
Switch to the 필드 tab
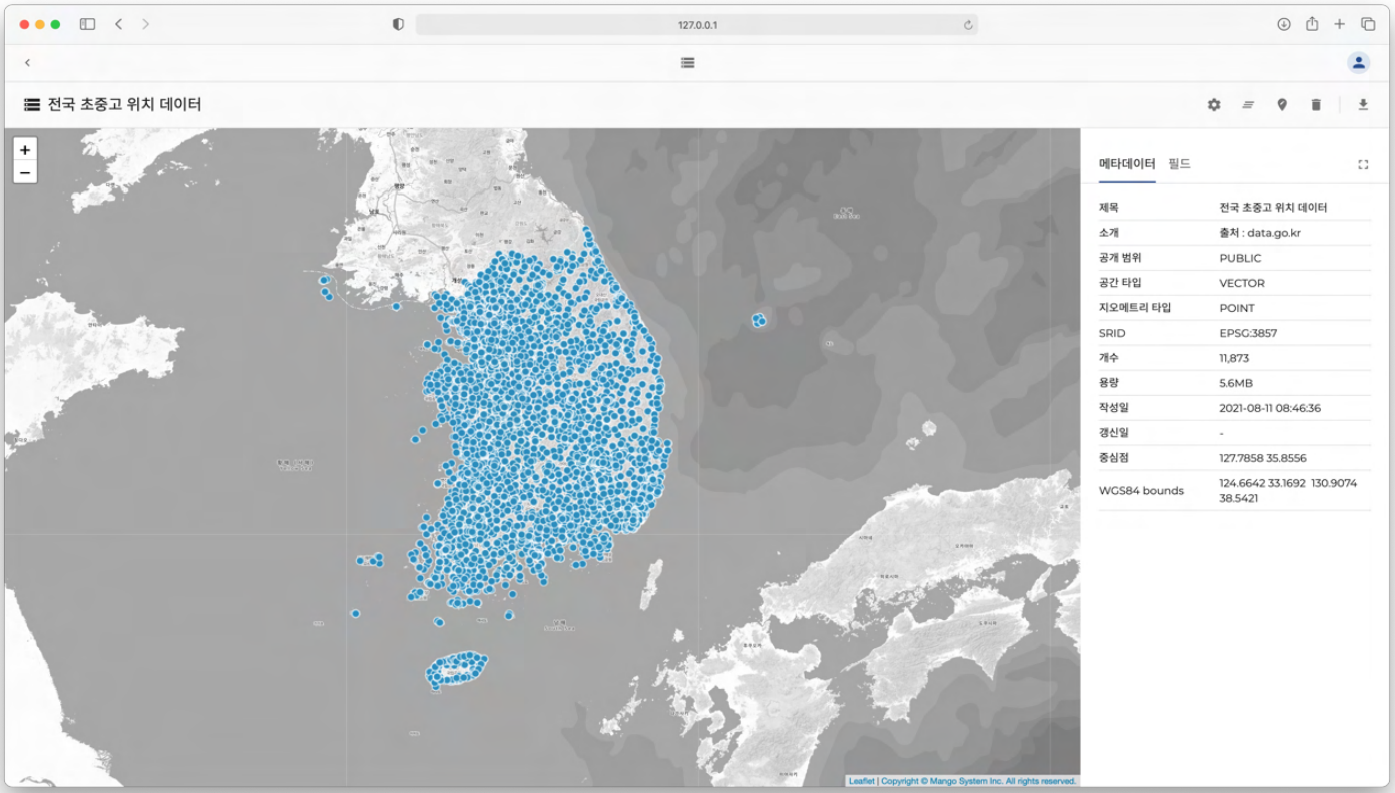coord(1179,164)
